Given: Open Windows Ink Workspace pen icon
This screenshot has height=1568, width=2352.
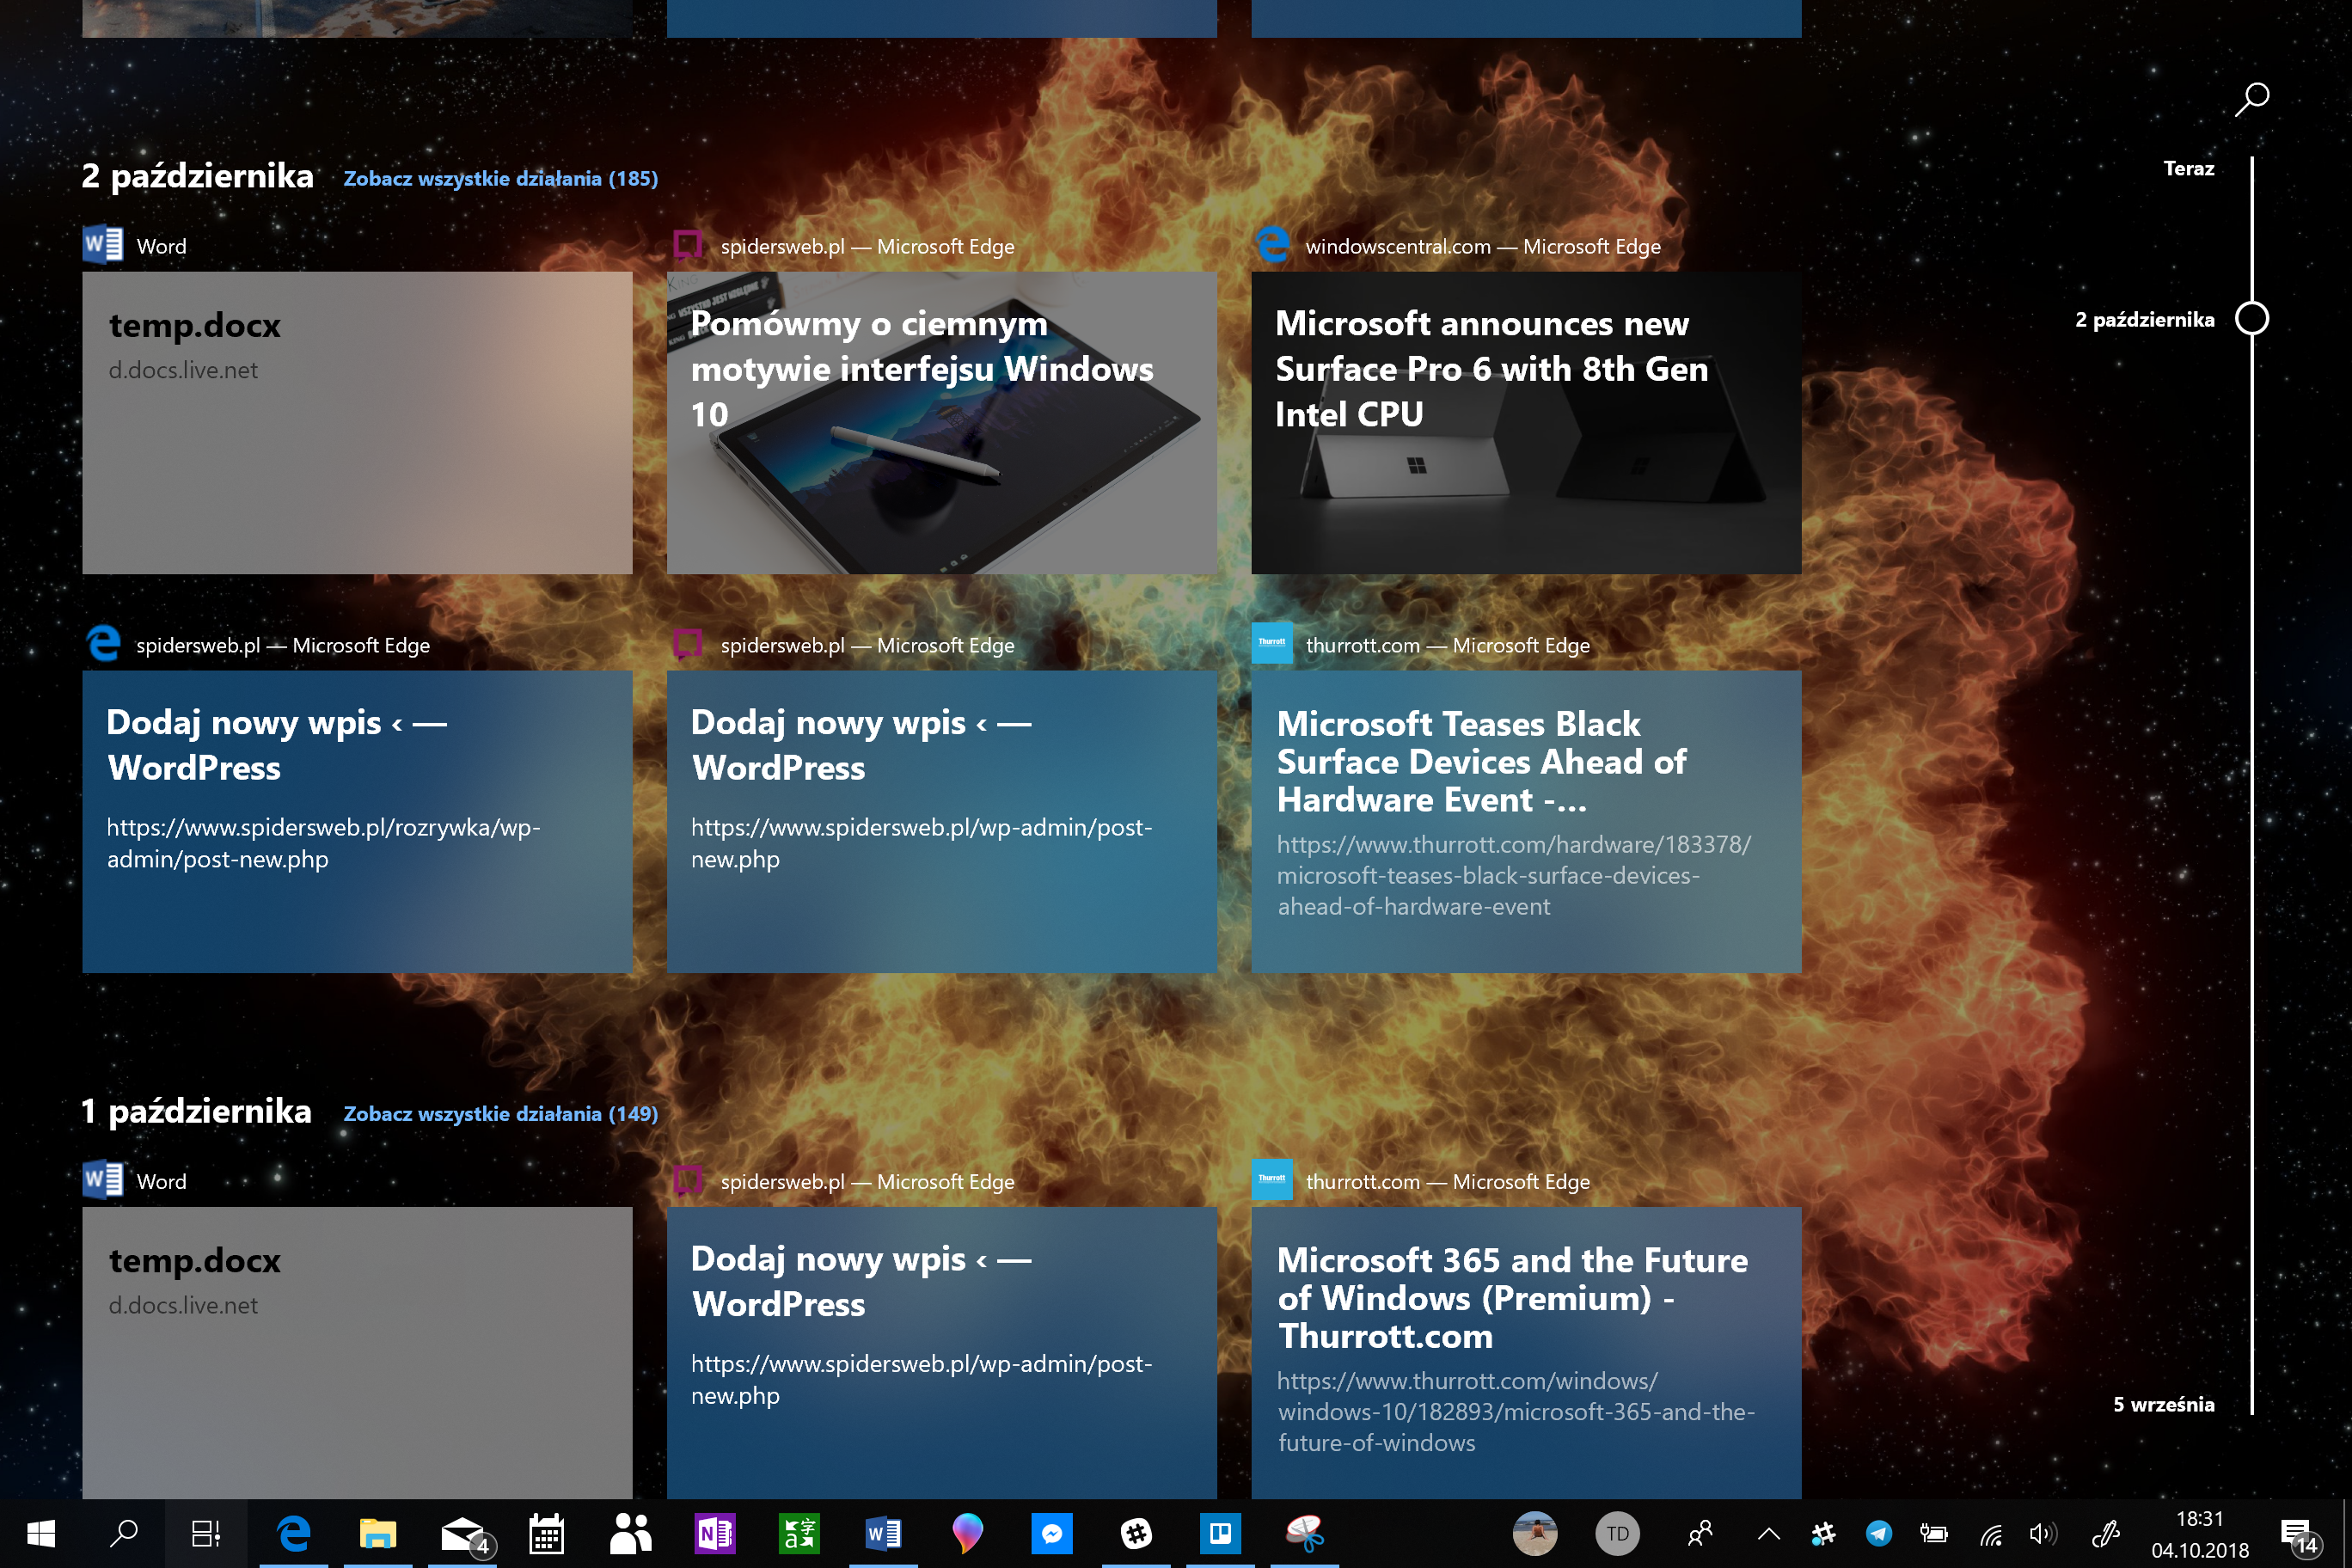Looking at the screenshot, I should (x=2105, y=1533).
